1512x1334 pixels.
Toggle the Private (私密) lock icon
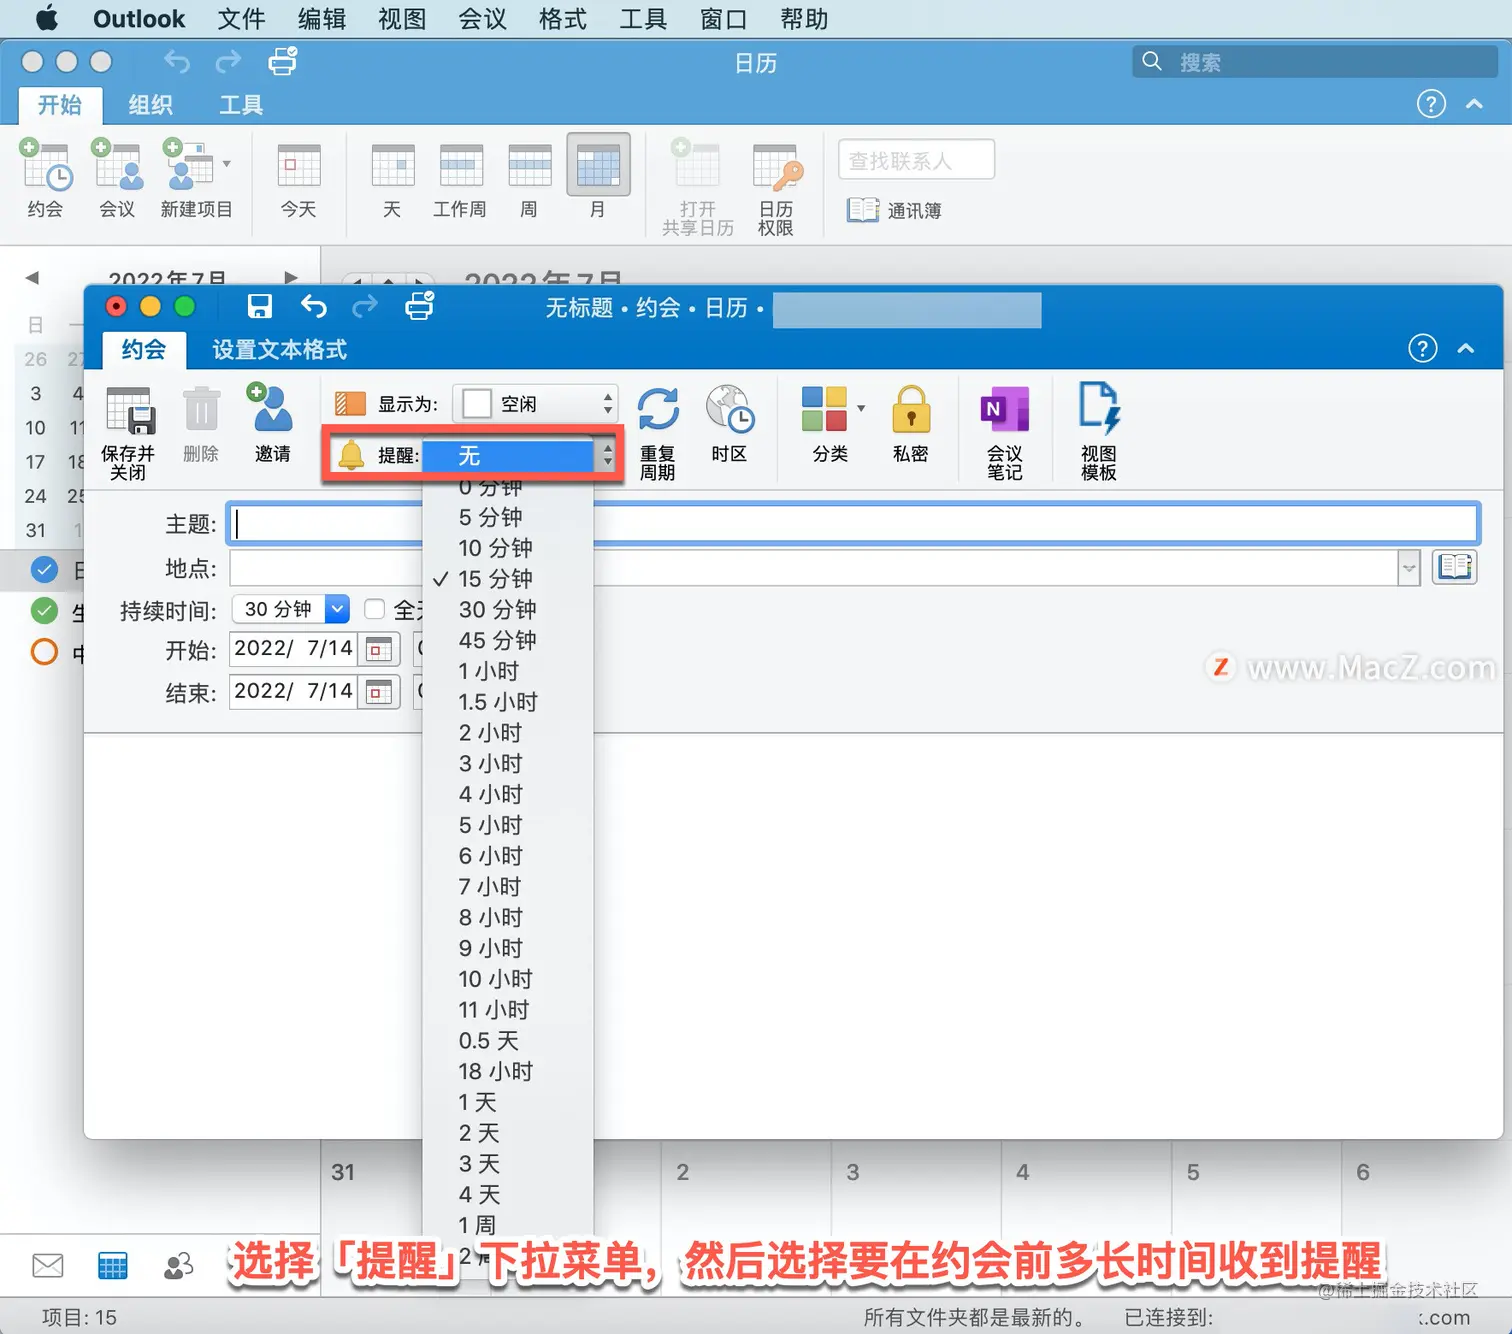[x=910, y=409]
